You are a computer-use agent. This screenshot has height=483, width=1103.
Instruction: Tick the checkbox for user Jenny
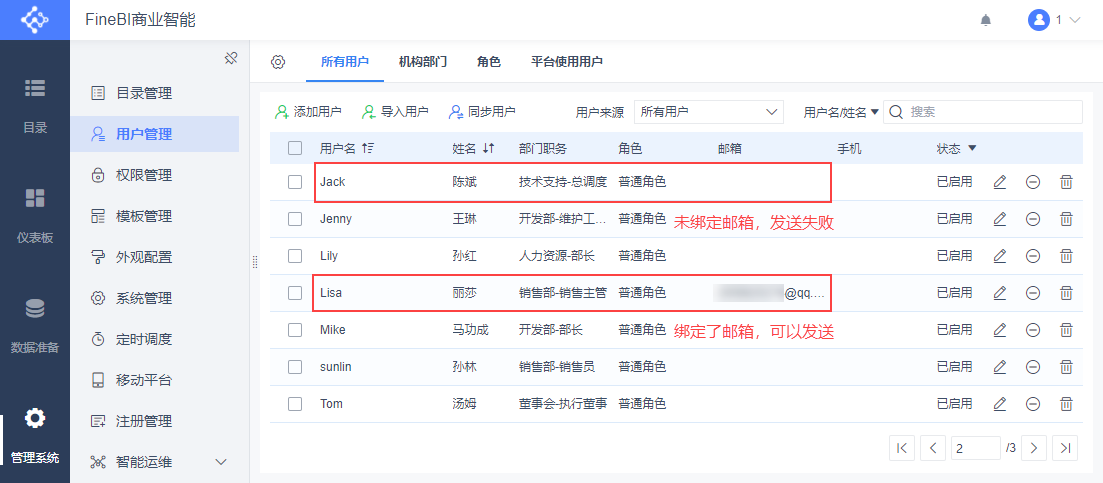(295, 219)
